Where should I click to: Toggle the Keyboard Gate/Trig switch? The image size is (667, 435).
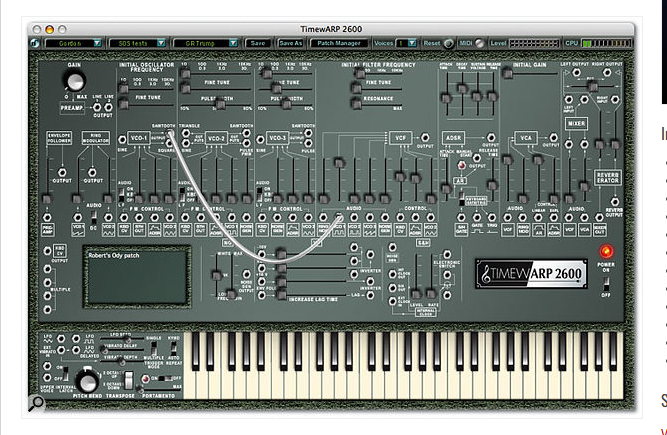pyautogui.click(x=461, y=199)
